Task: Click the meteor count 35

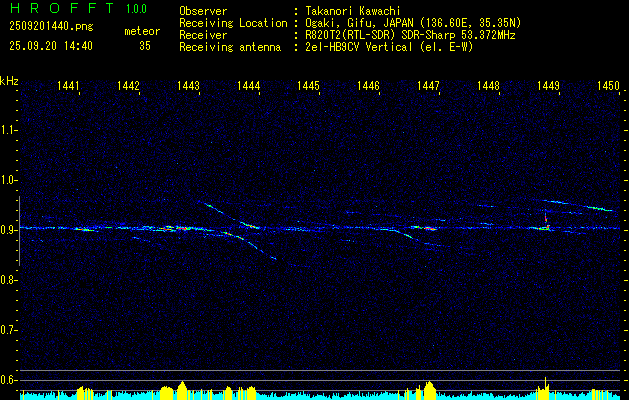Action: [x=145, y=46]
